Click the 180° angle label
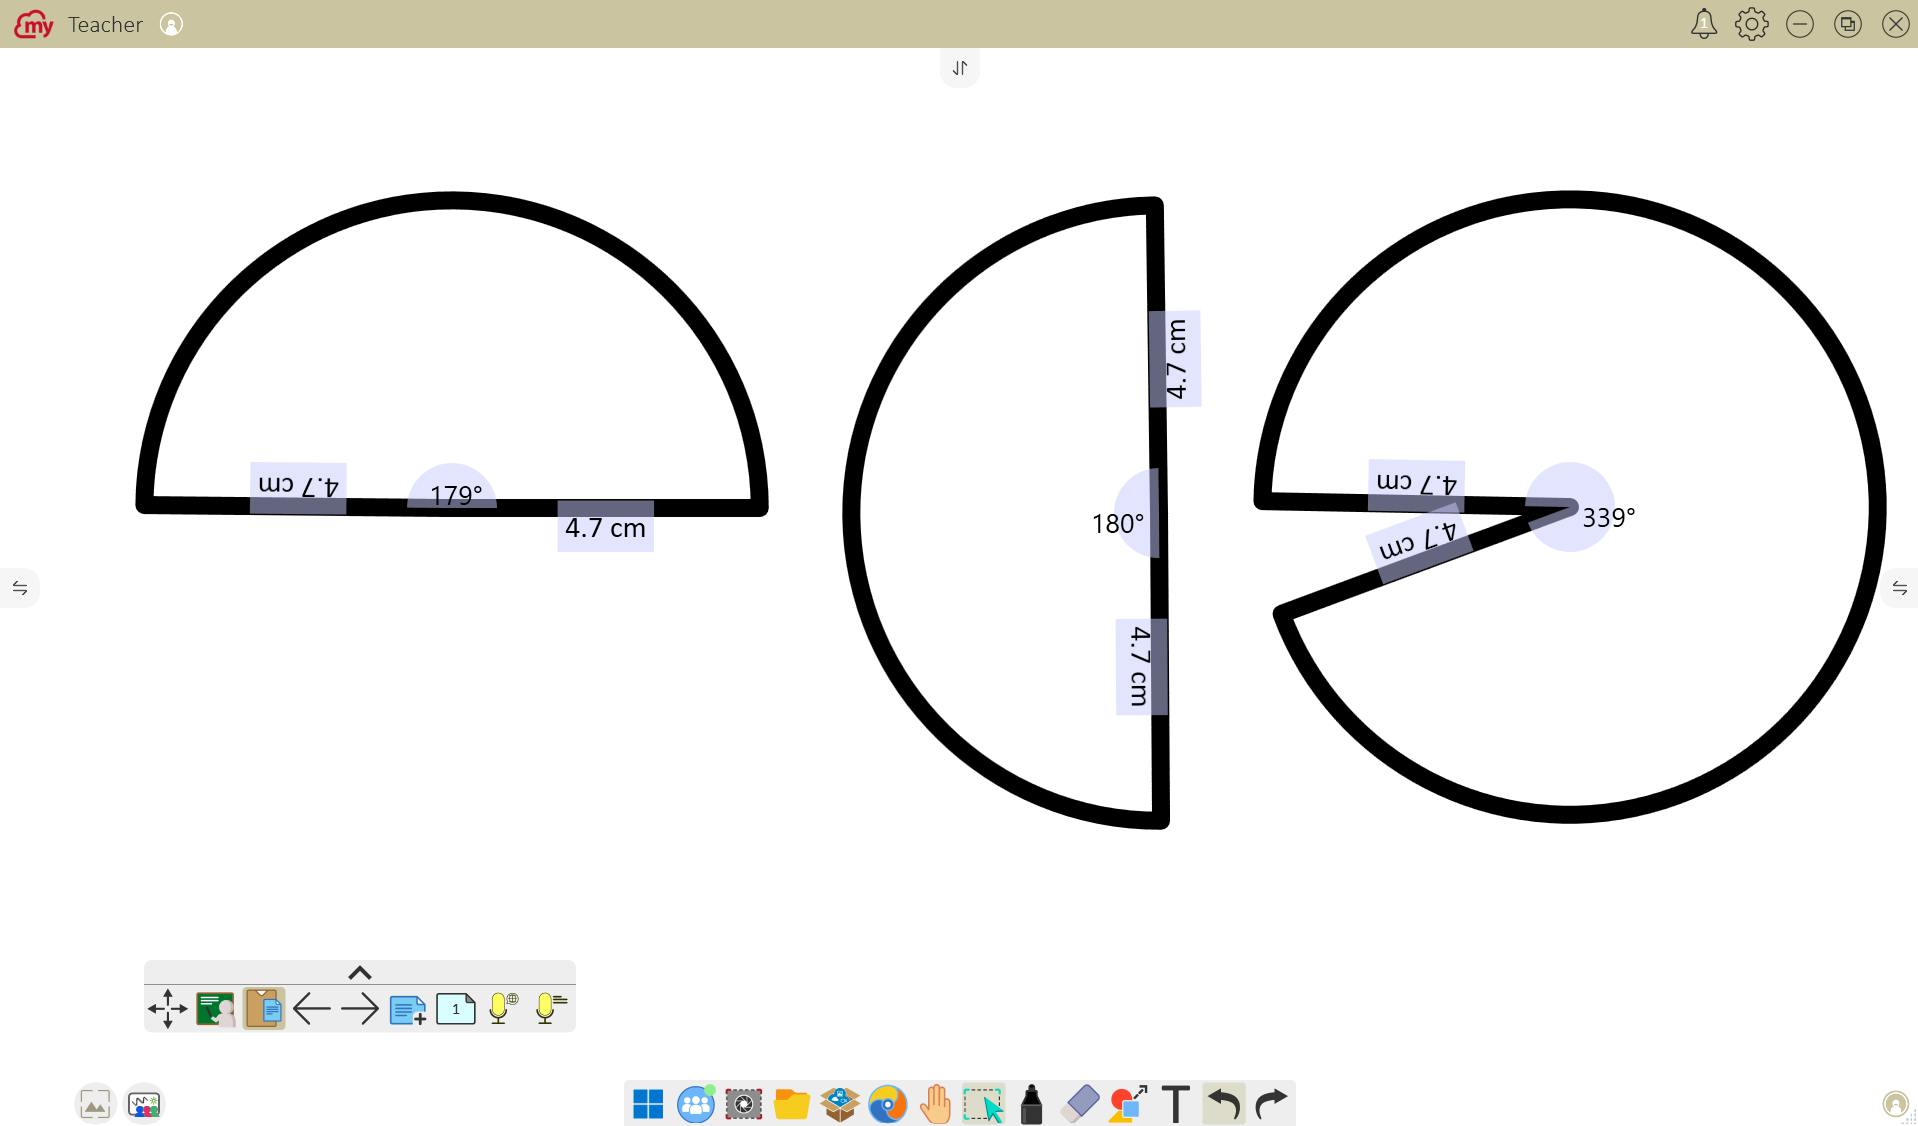 [x=1118, y=524]
